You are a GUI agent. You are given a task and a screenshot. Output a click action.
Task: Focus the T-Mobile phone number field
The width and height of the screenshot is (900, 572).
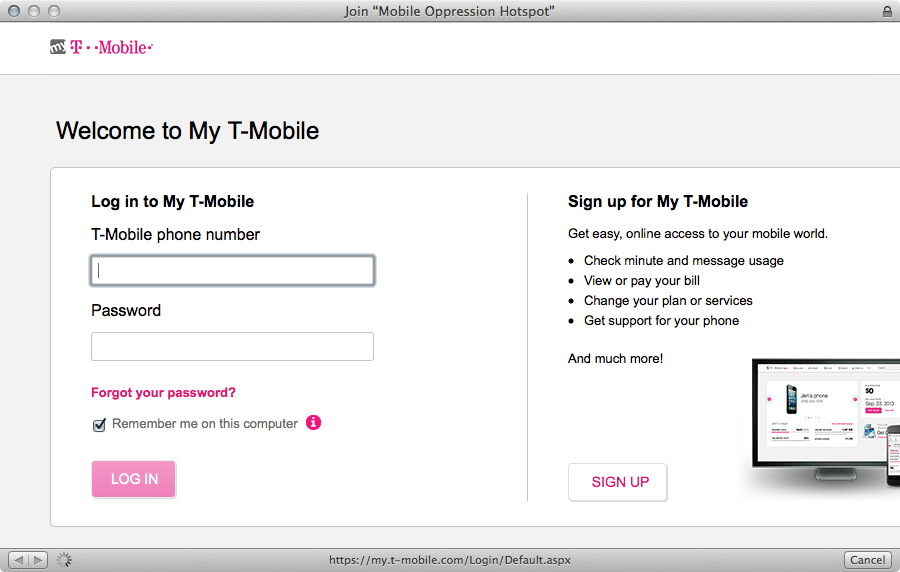232,270
